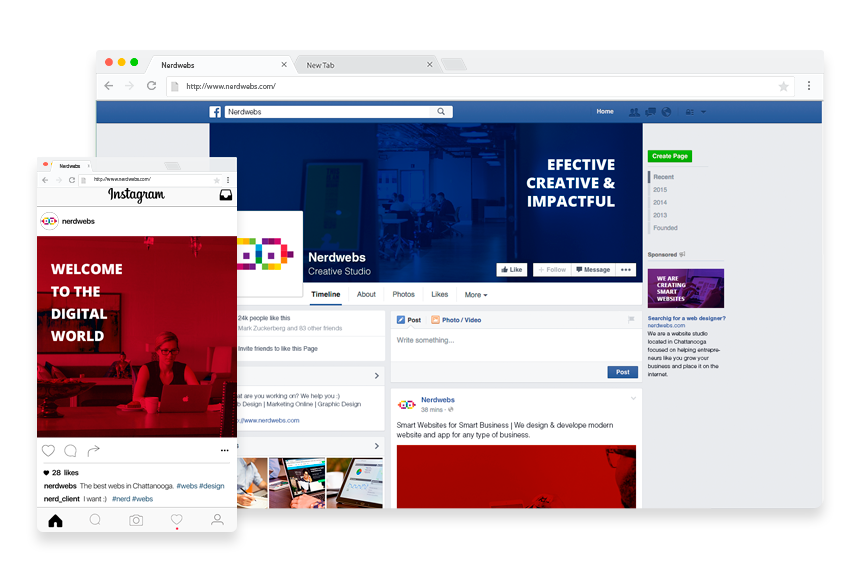
Task: Reload the page in the small Instagram browser
Action: pos(72,180)
